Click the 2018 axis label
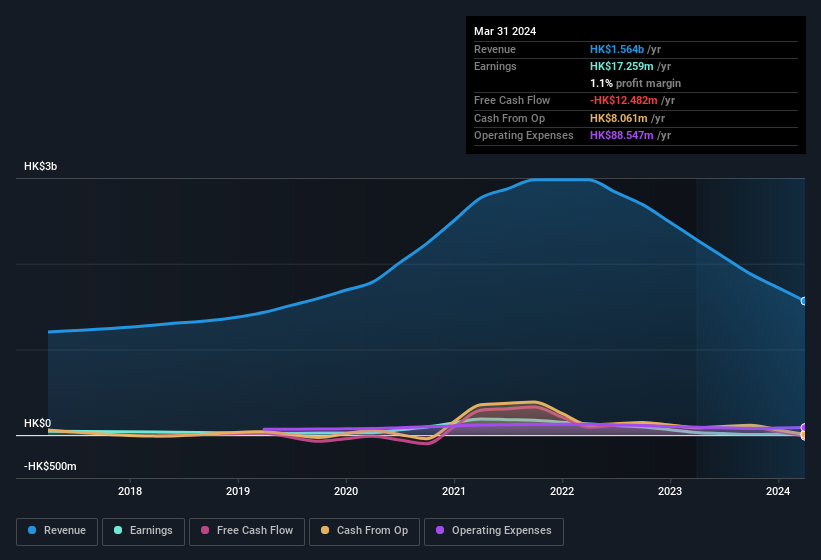The height and width of the screenshot is (560, 821). tap(130, 491)
